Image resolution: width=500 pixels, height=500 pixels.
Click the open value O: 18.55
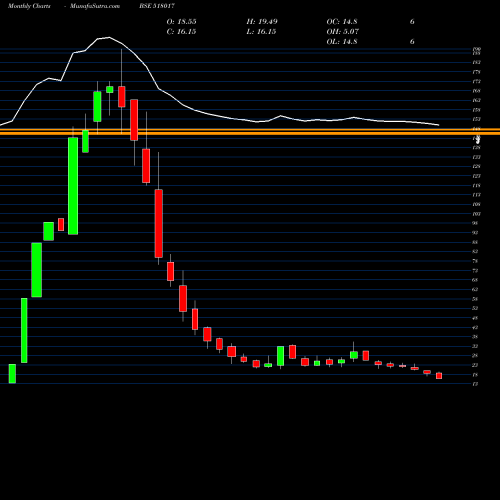(x=182, y=22)
